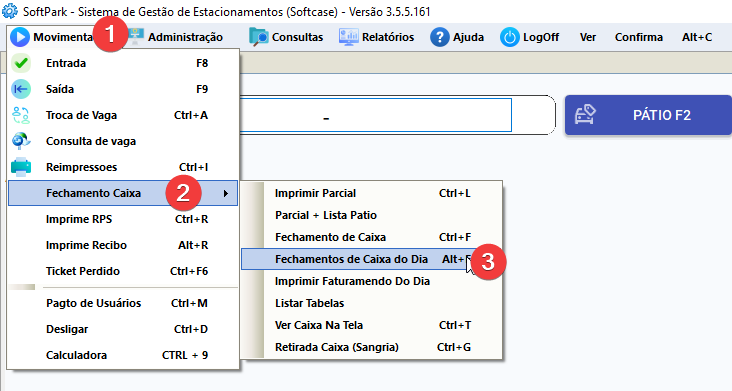This screenshot has height=391, width=732.
Task: Select Saída F9 menu entry
Action: click(123, 89)
